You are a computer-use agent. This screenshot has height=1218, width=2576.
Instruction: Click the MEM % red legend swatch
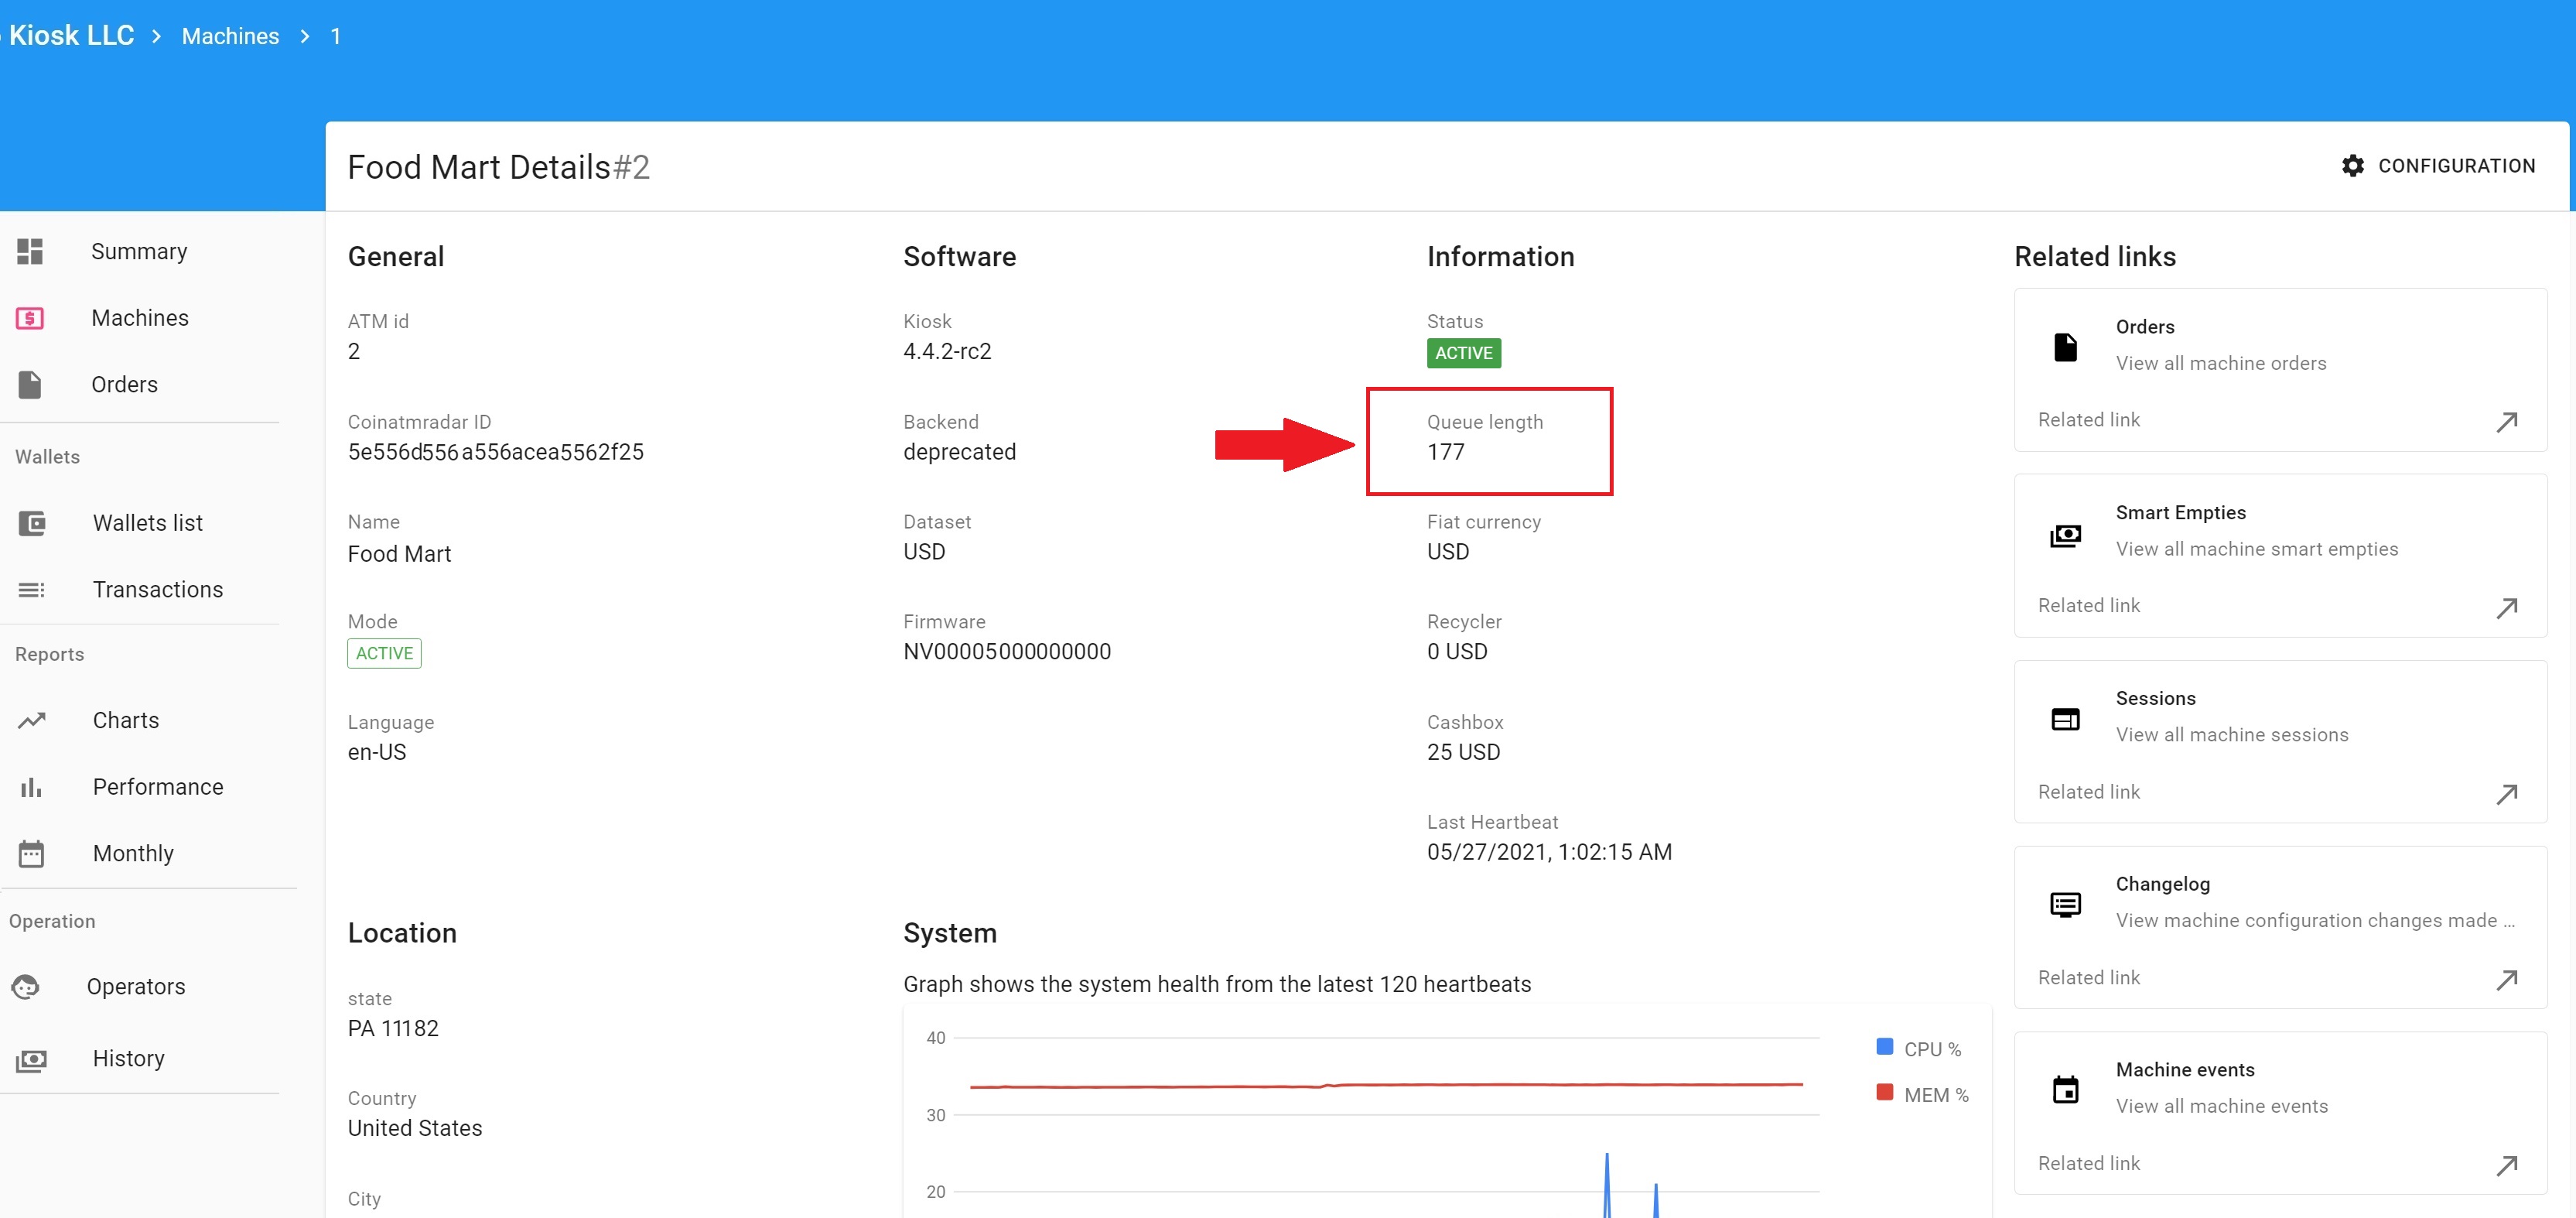1884,1092
